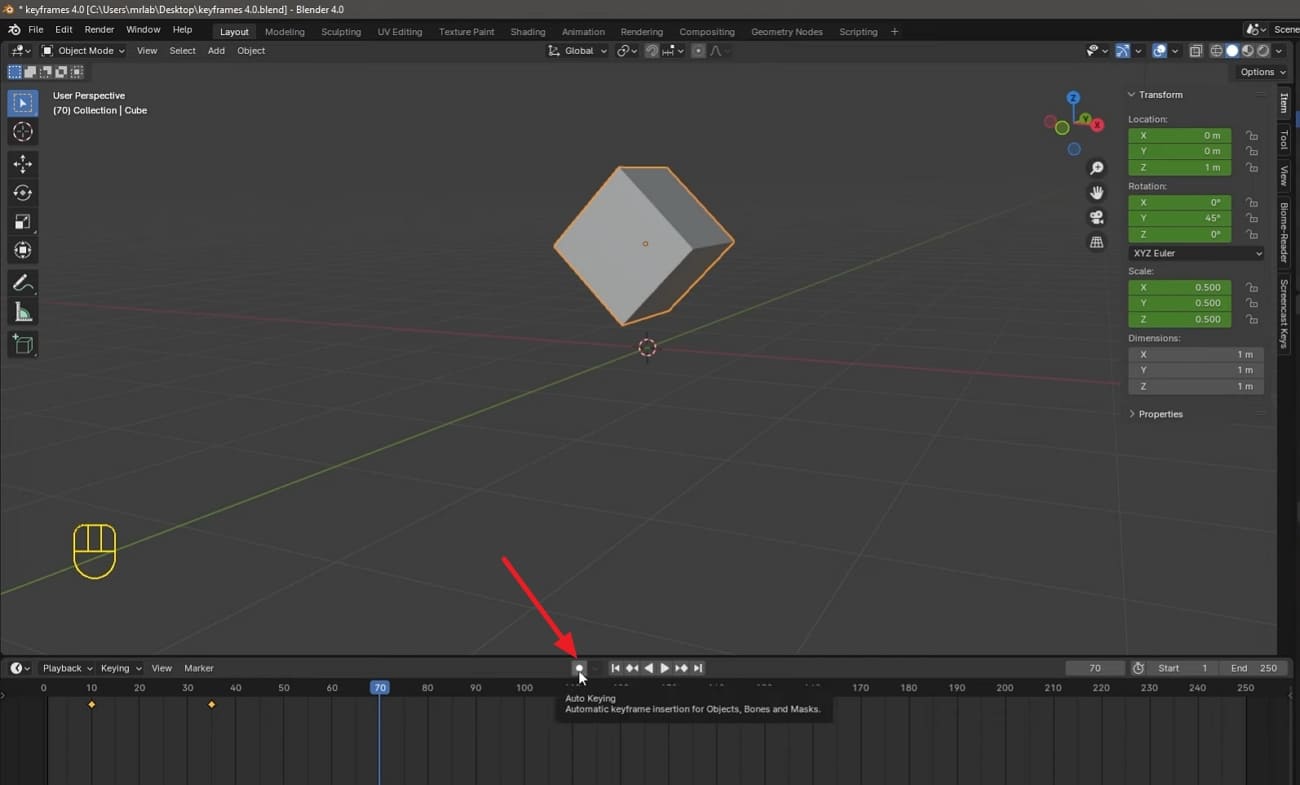This screenshot has height=785, width=1300.
Task: Open the viewport Add menu
Action: pos(216,51)
